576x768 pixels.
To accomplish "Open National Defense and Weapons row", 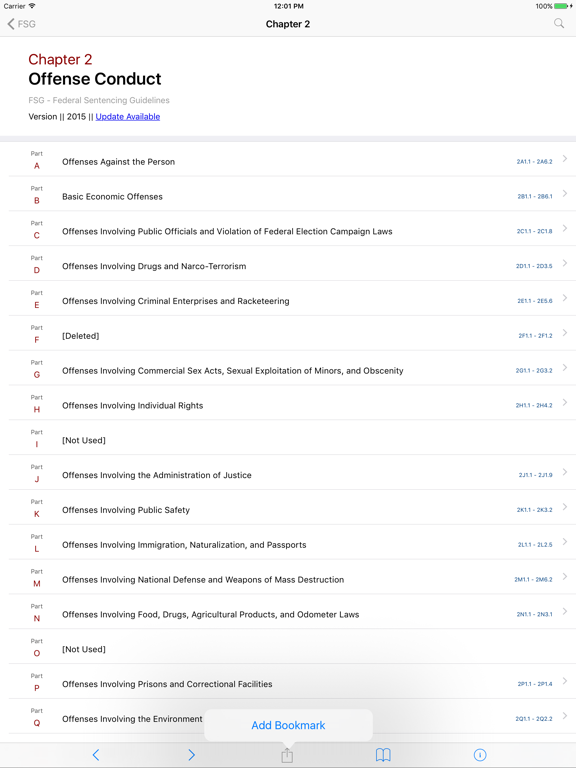I will (x=288, y=576).
